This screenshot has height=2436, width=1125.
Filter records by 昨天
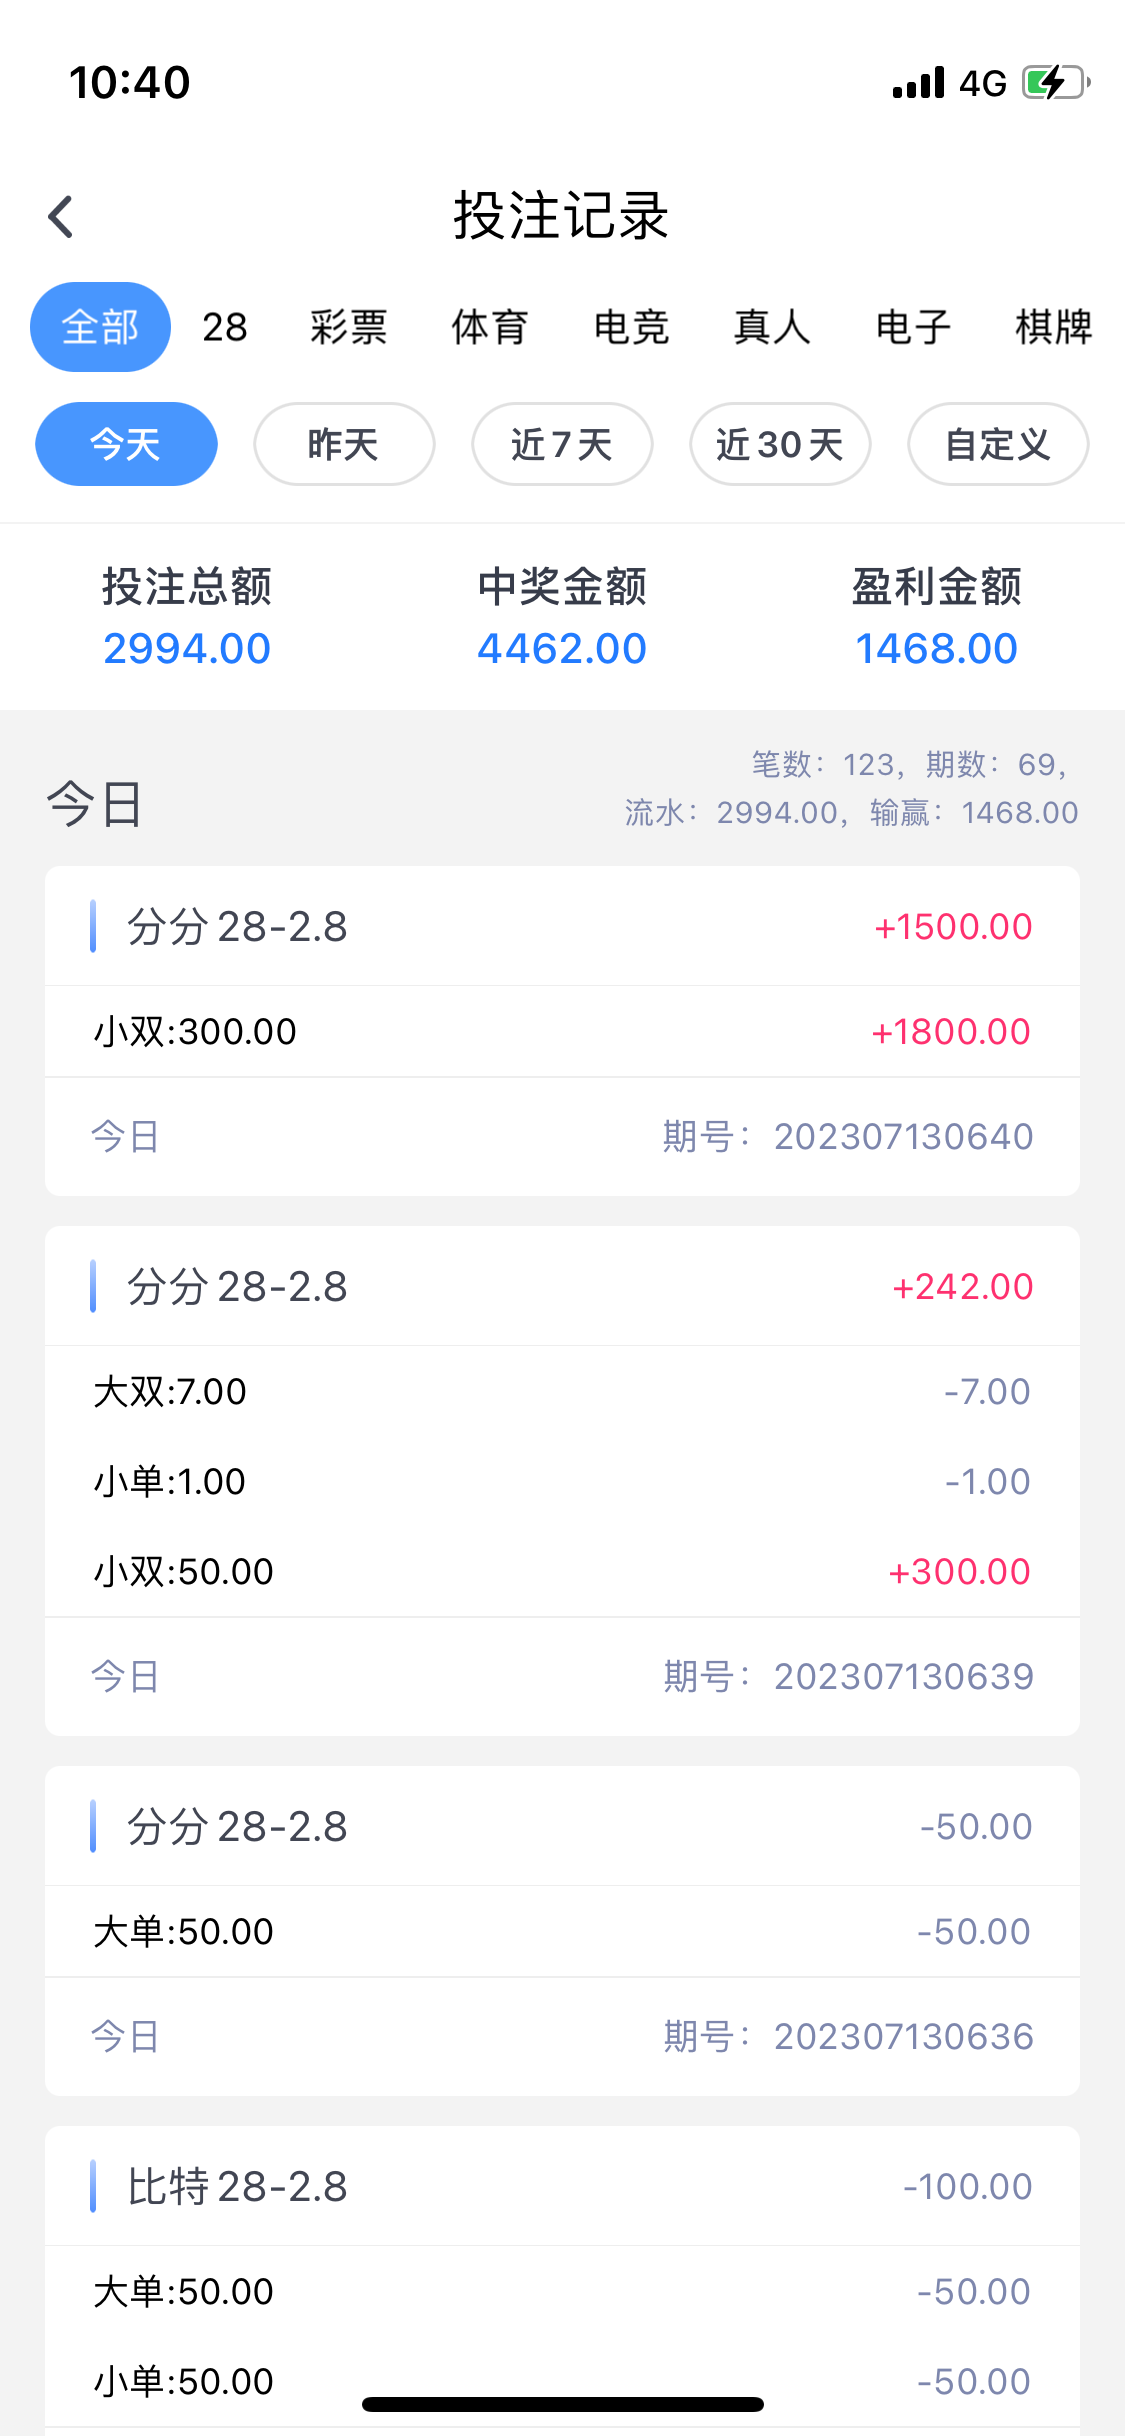344,444
